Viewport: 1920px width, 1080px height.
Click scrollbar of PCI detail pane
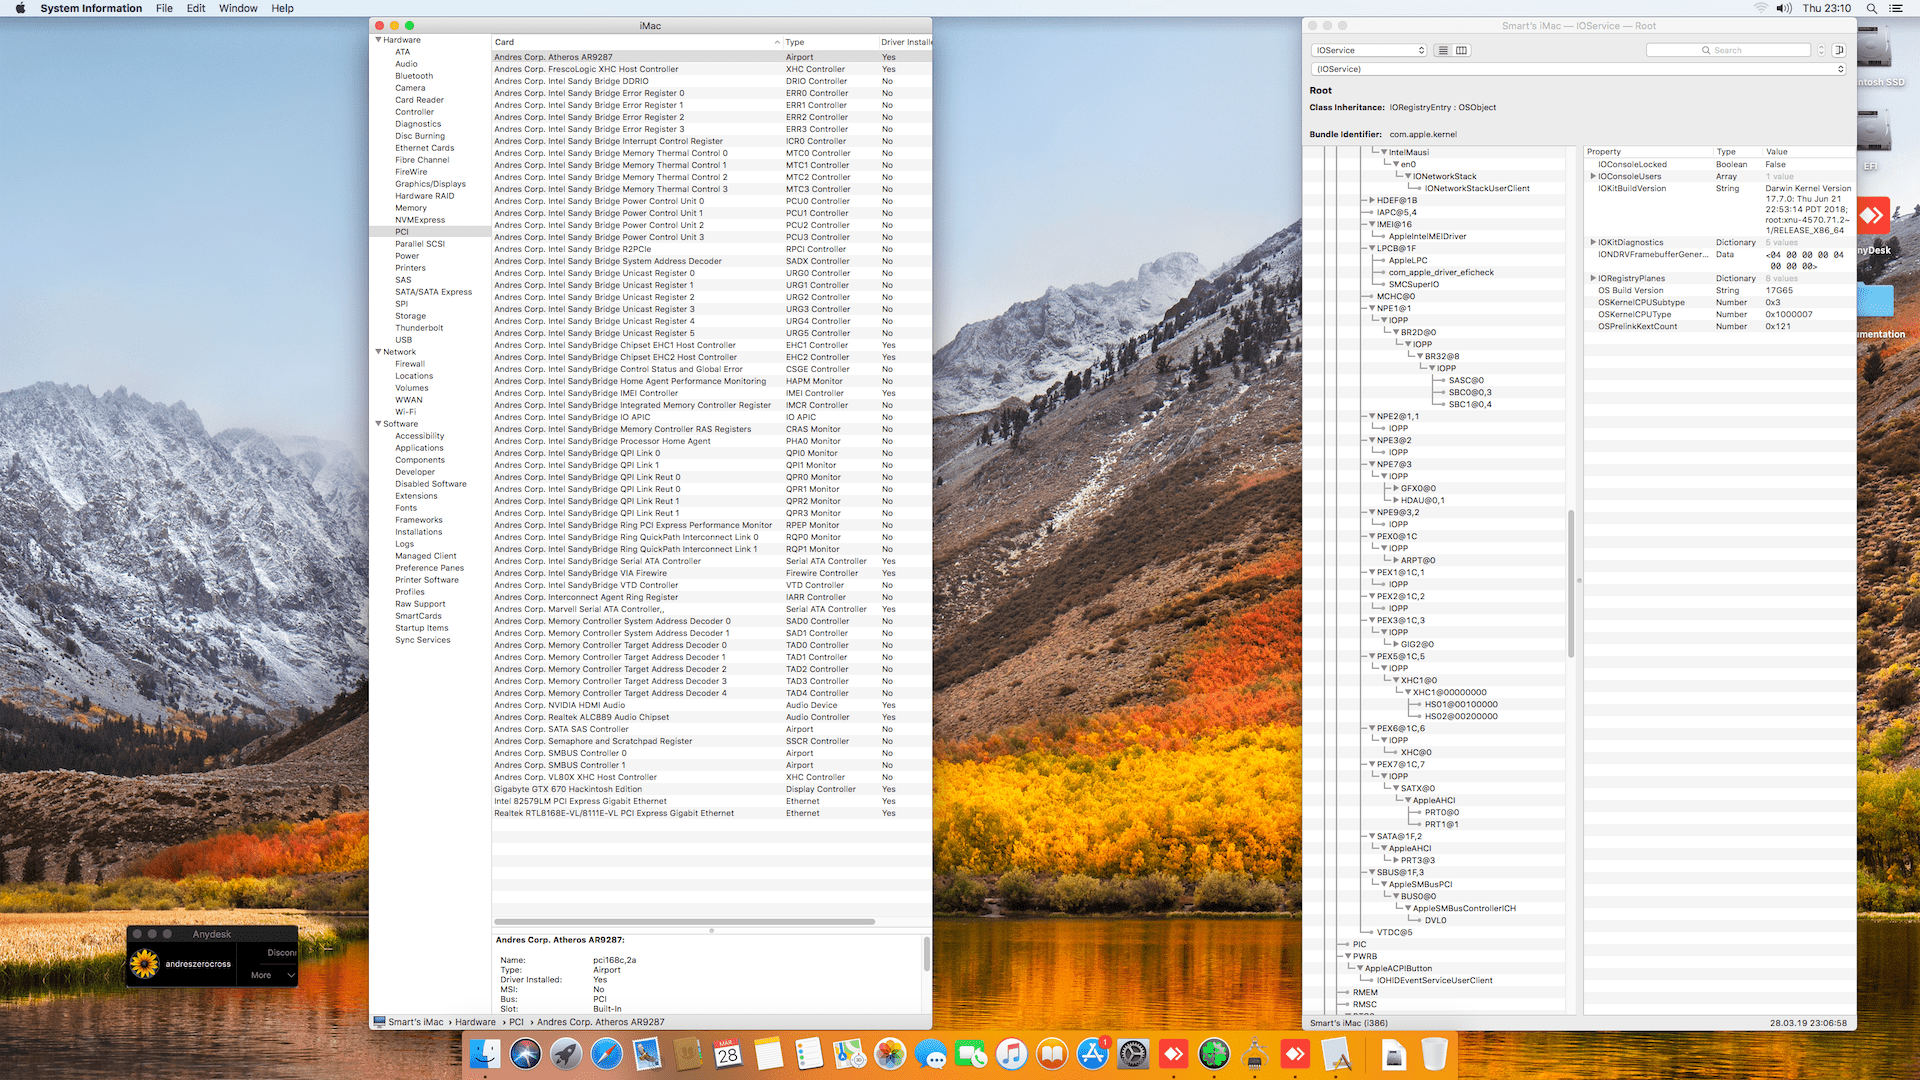[x=926, y=954]
